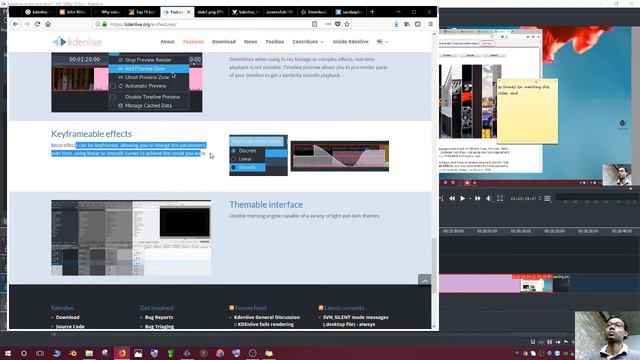Screen dimensions: 640x360
Task: Close the active Features tab
Action: 189,12
